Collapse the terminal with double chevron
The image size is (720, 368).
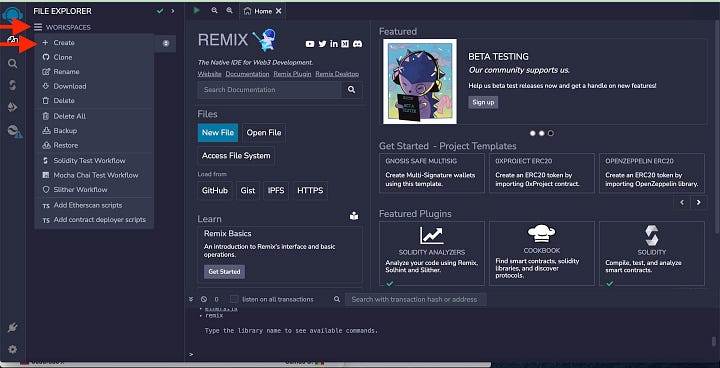click(x=191, y=299)
